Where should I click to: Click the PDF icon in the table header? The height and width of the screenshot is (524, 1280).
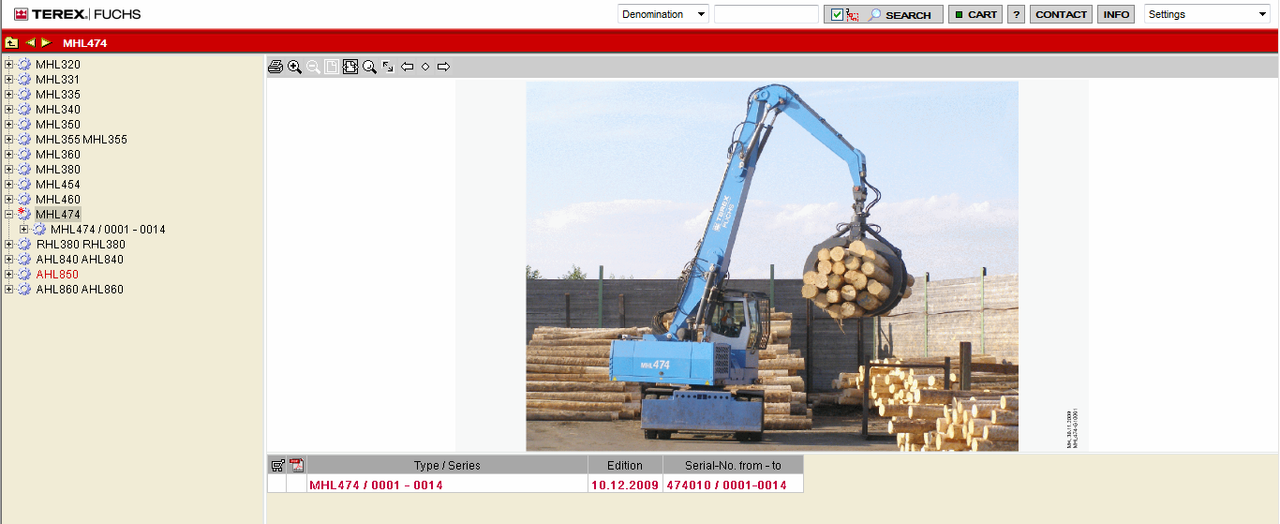(296, 465)
